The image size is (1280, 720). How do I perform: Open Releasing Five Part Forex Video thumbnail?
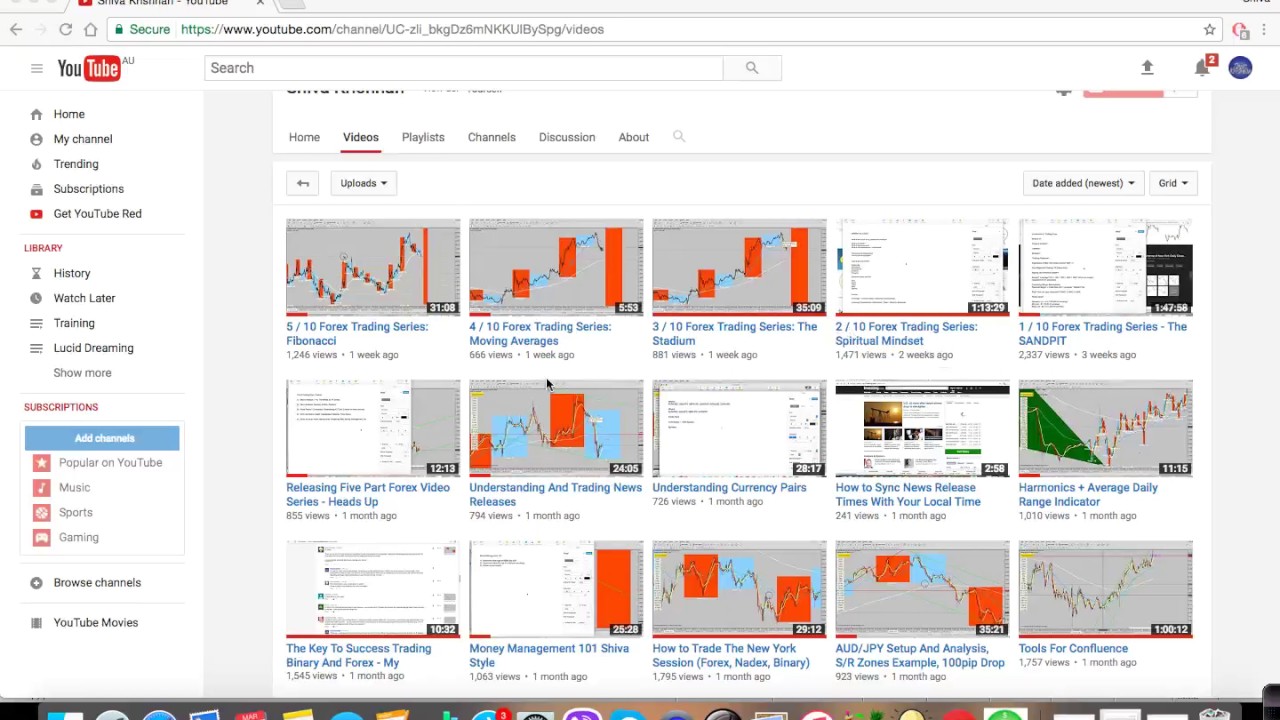[373, 428]
